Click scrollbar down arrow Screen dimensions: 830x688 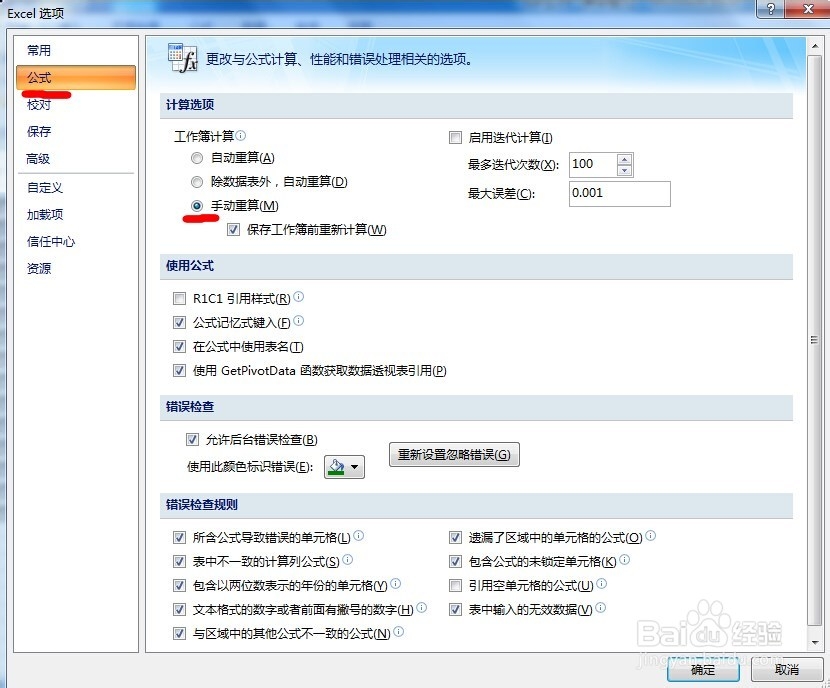815,643
